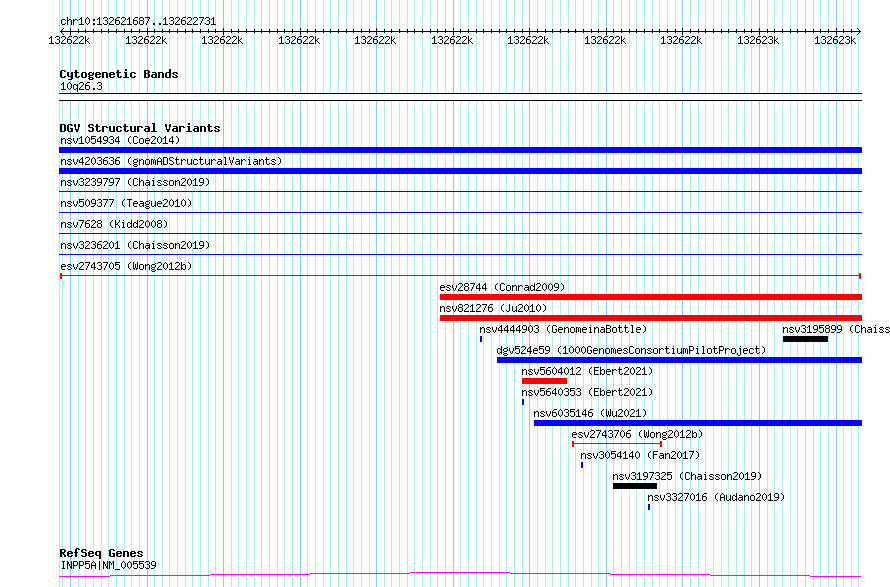Select the nsv3195899 label text
890x587 pixels.
pos(836,329)
